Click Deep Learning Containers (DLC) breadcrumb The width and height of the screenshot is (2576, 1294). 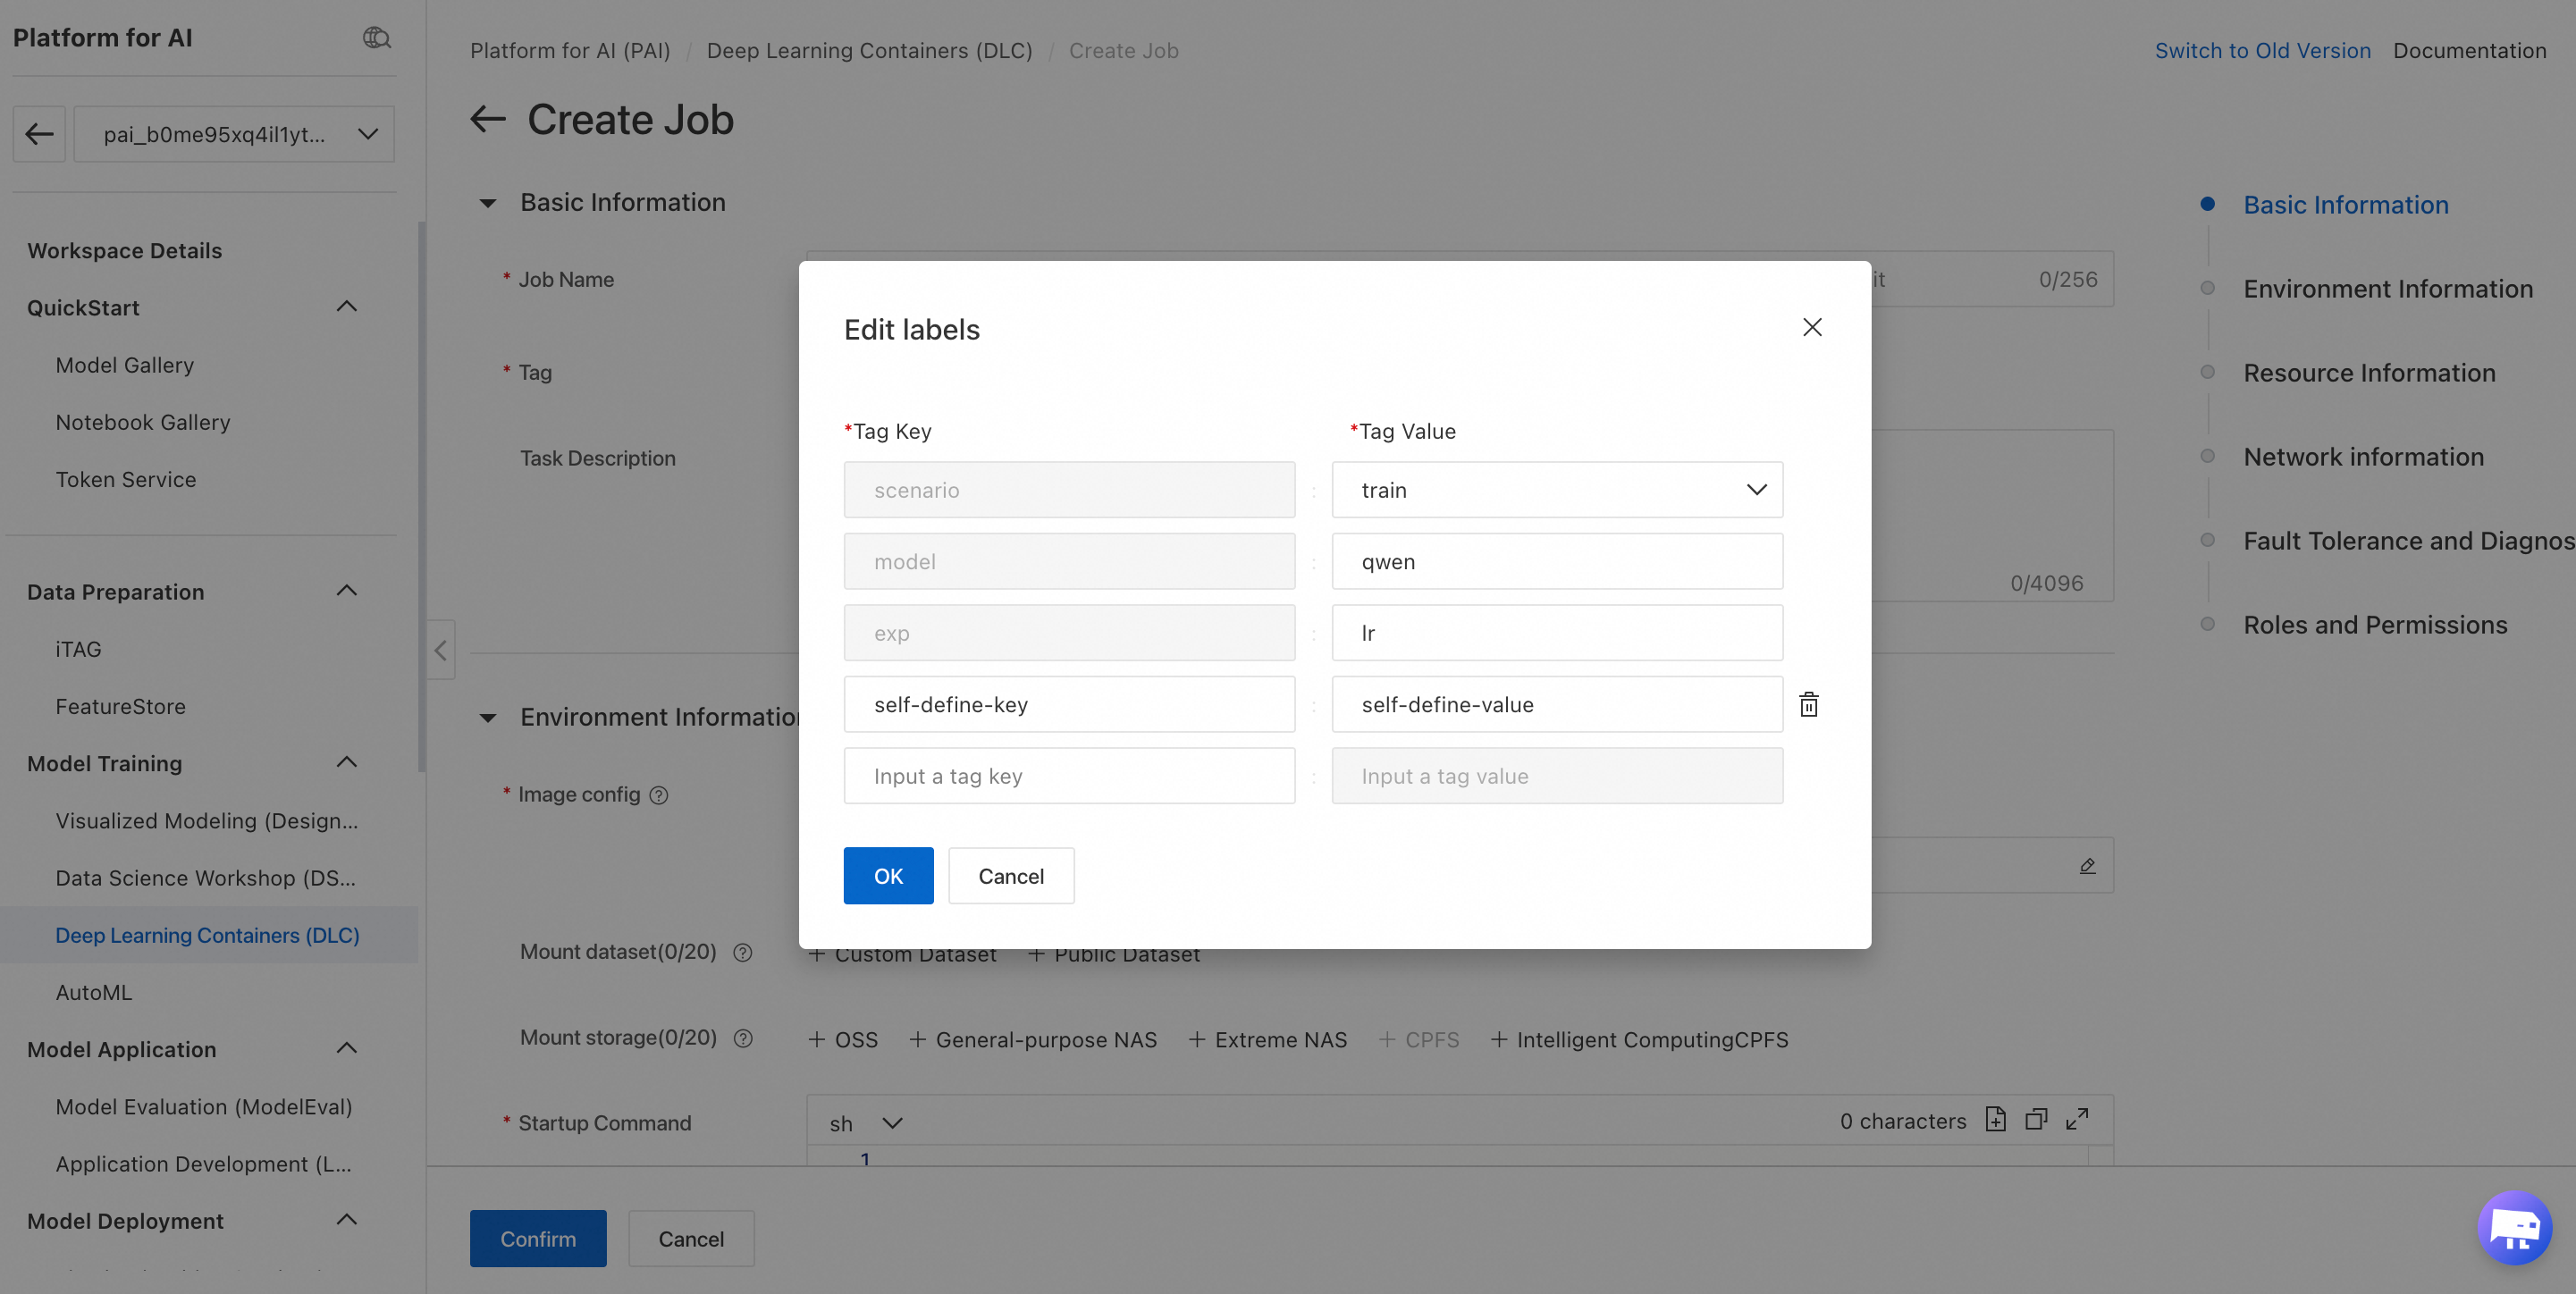point(869,50)
